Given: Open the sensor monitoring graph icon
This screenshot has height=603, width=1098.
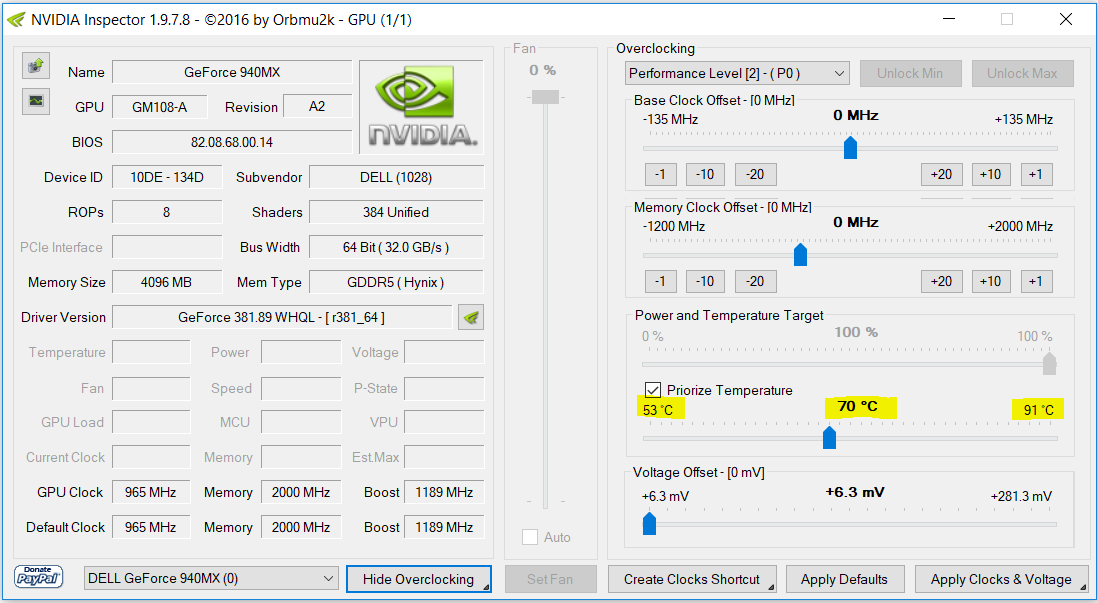Looking at the screenshot, I should coord(36,102).
